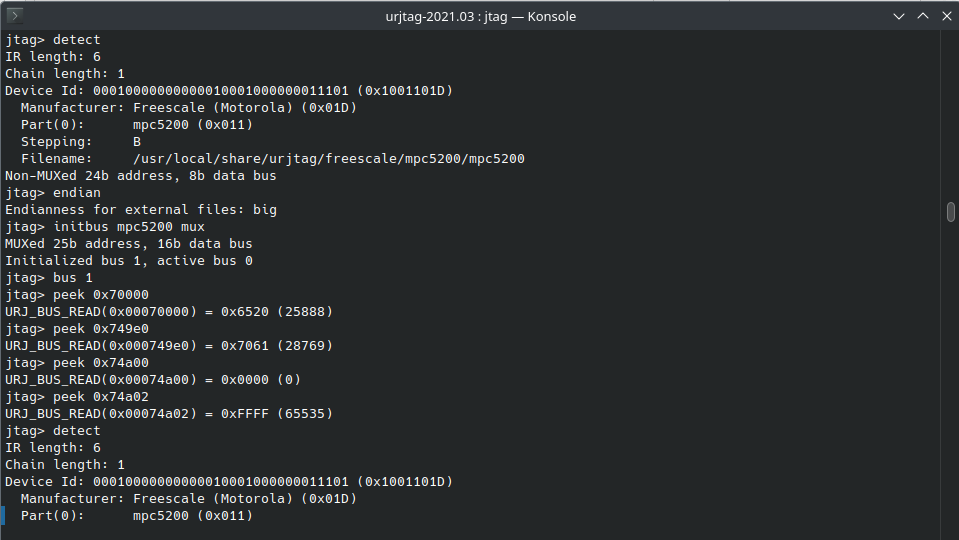Close the urjtag Konsole window
The width and height of the screenshot is (959, 540).
pyautogui.click(x=946, y=17)
